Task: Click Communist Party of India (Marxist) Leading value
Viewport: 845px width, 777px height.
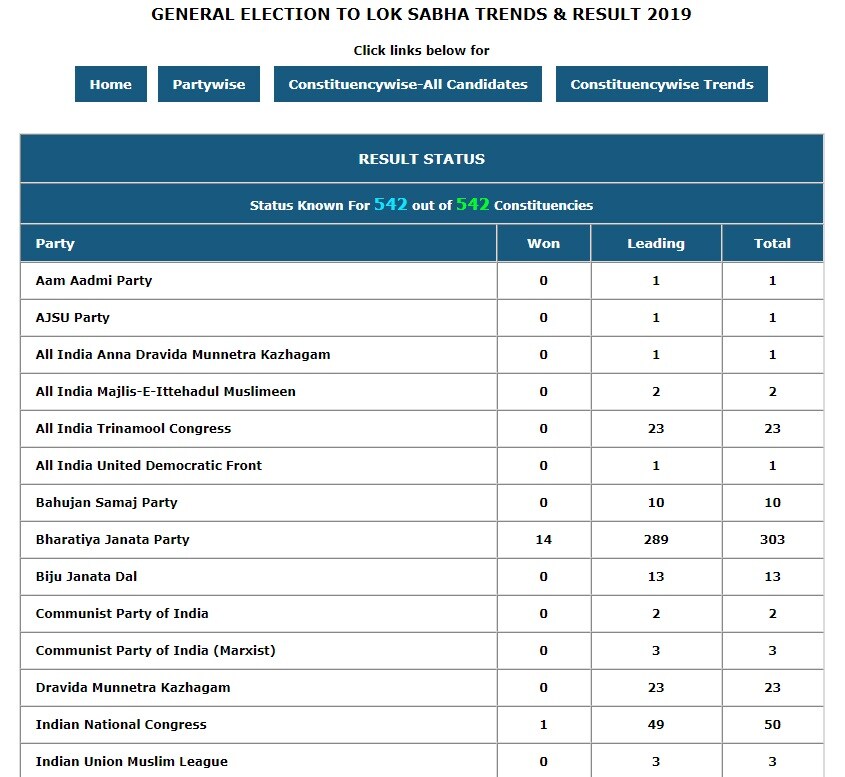Action: pos(656,650)
